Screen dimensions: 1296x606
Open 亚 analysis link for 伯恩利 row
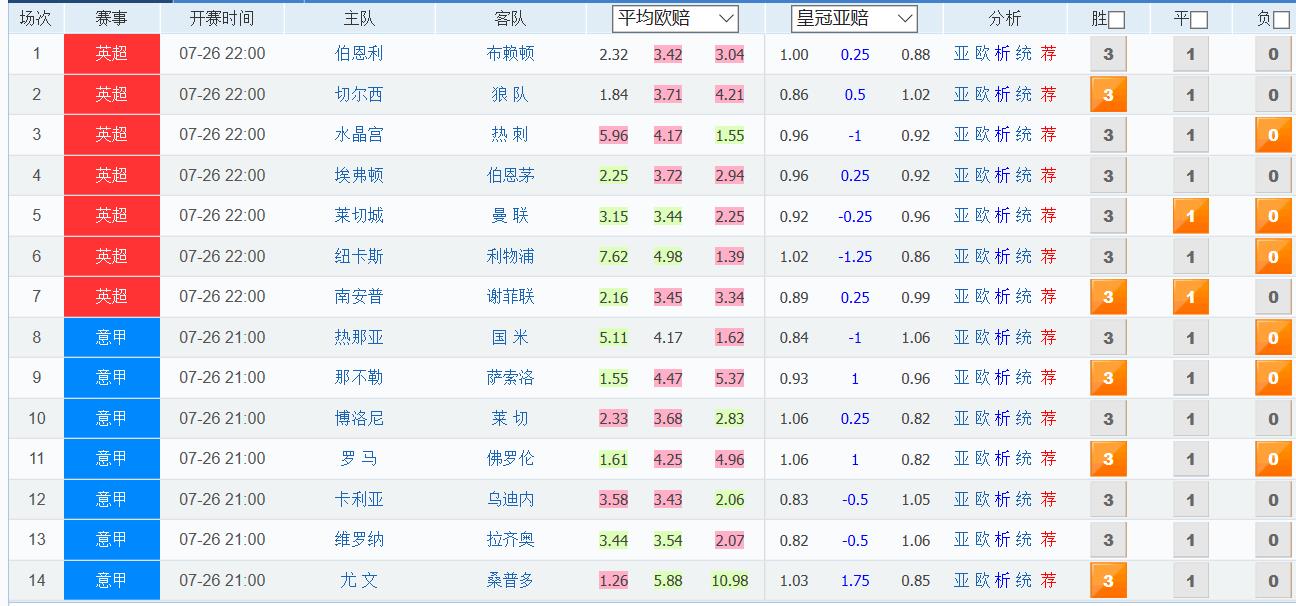961,54
